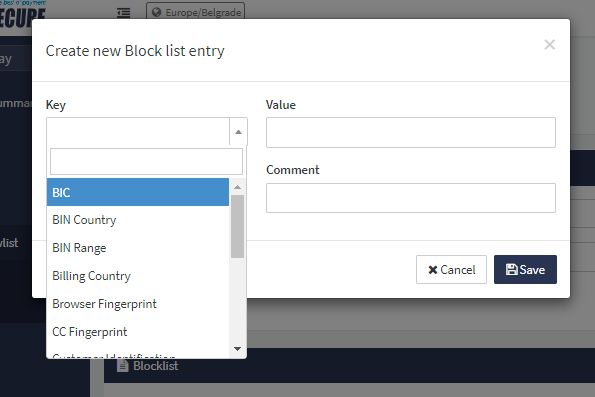
Task: Click the dropdown list scrollbar thumb
Action: coord(238,227)
